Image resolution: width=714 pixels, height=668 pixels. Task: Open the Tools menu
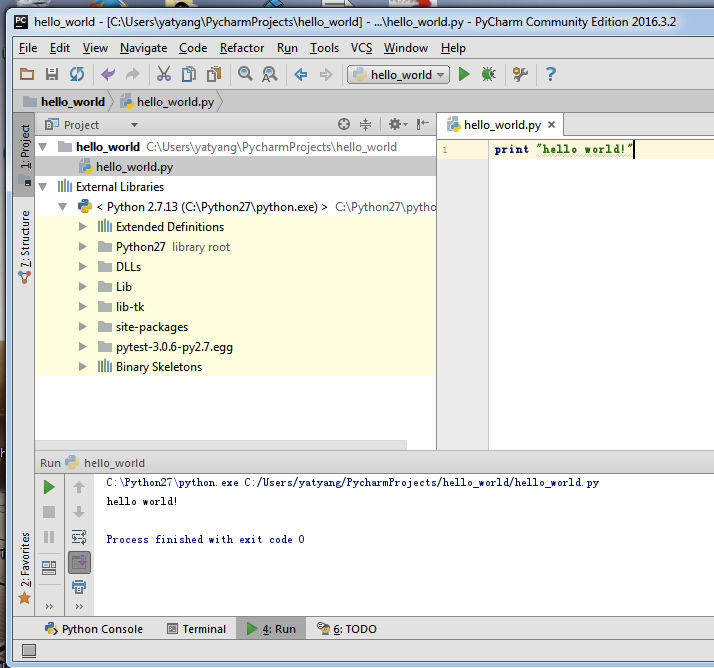324,48
